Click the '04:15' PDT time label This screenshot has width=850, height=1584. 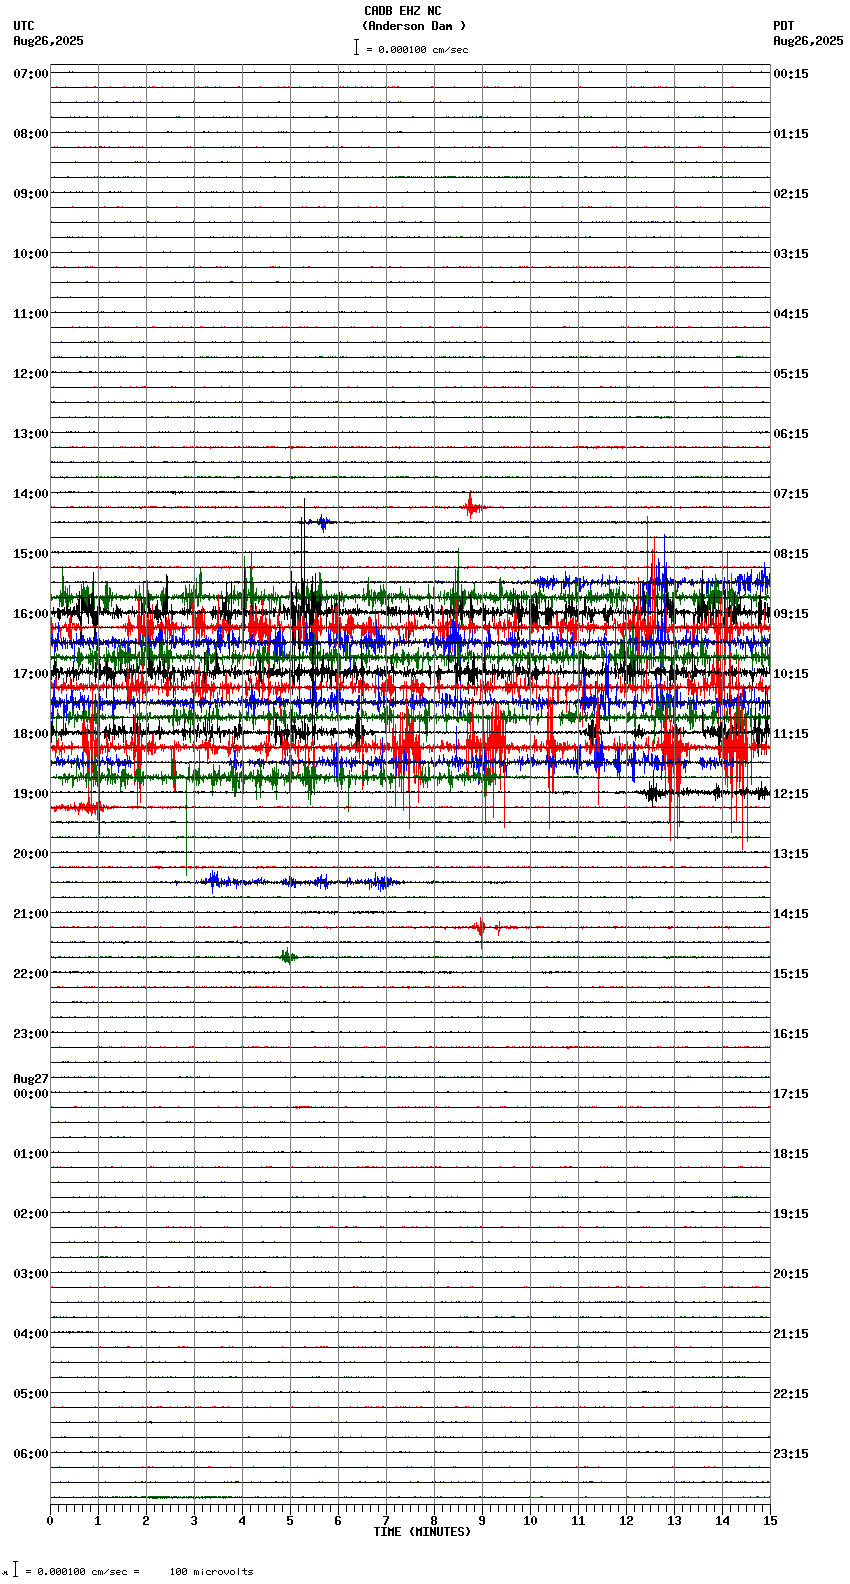(791, 314)
